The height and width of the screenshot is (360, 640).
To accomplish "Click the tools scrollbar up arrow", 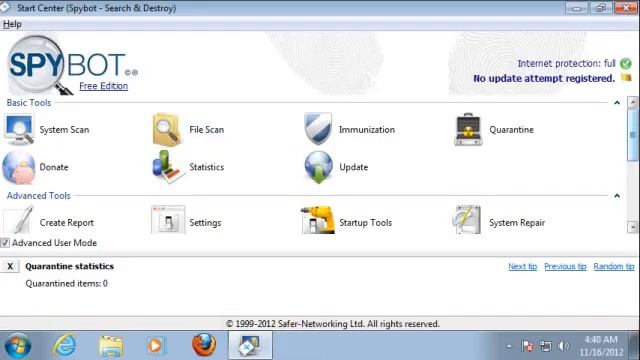I will (633, 102).
